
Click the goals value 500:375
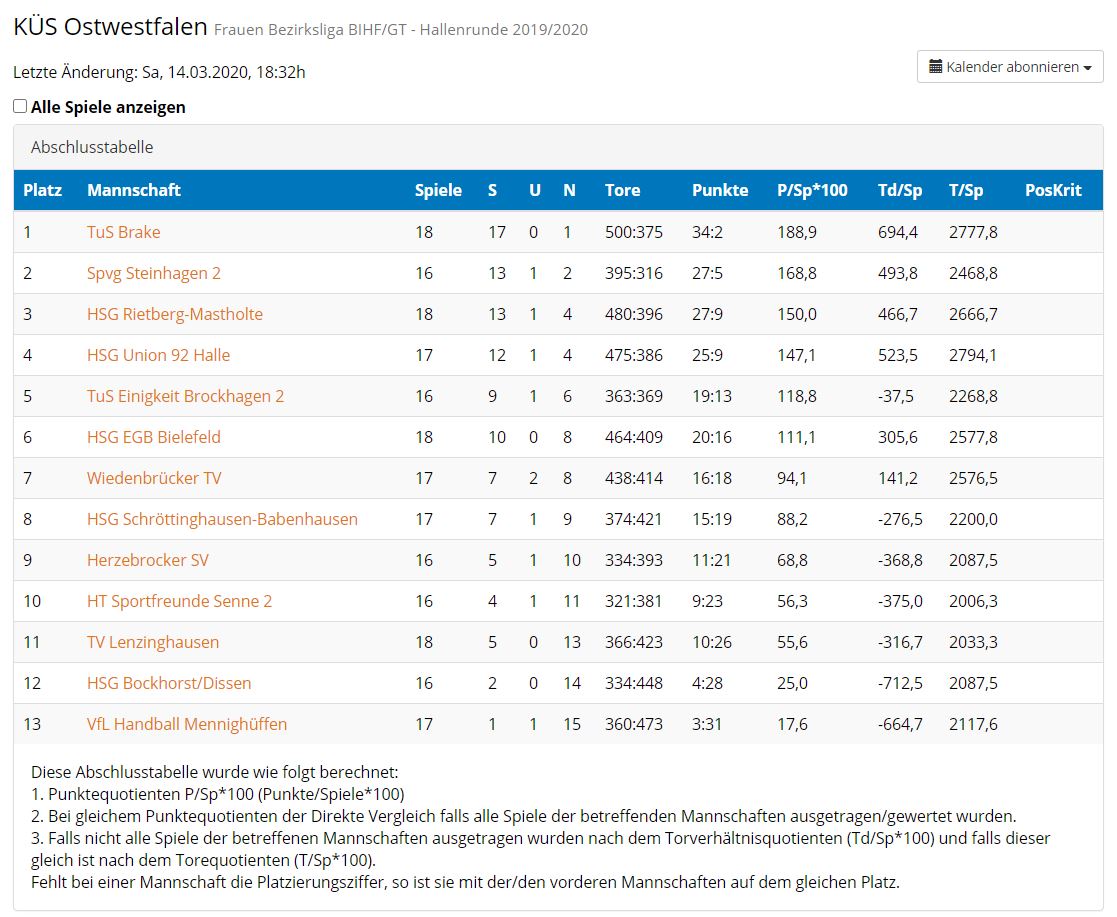coord(634,232)
